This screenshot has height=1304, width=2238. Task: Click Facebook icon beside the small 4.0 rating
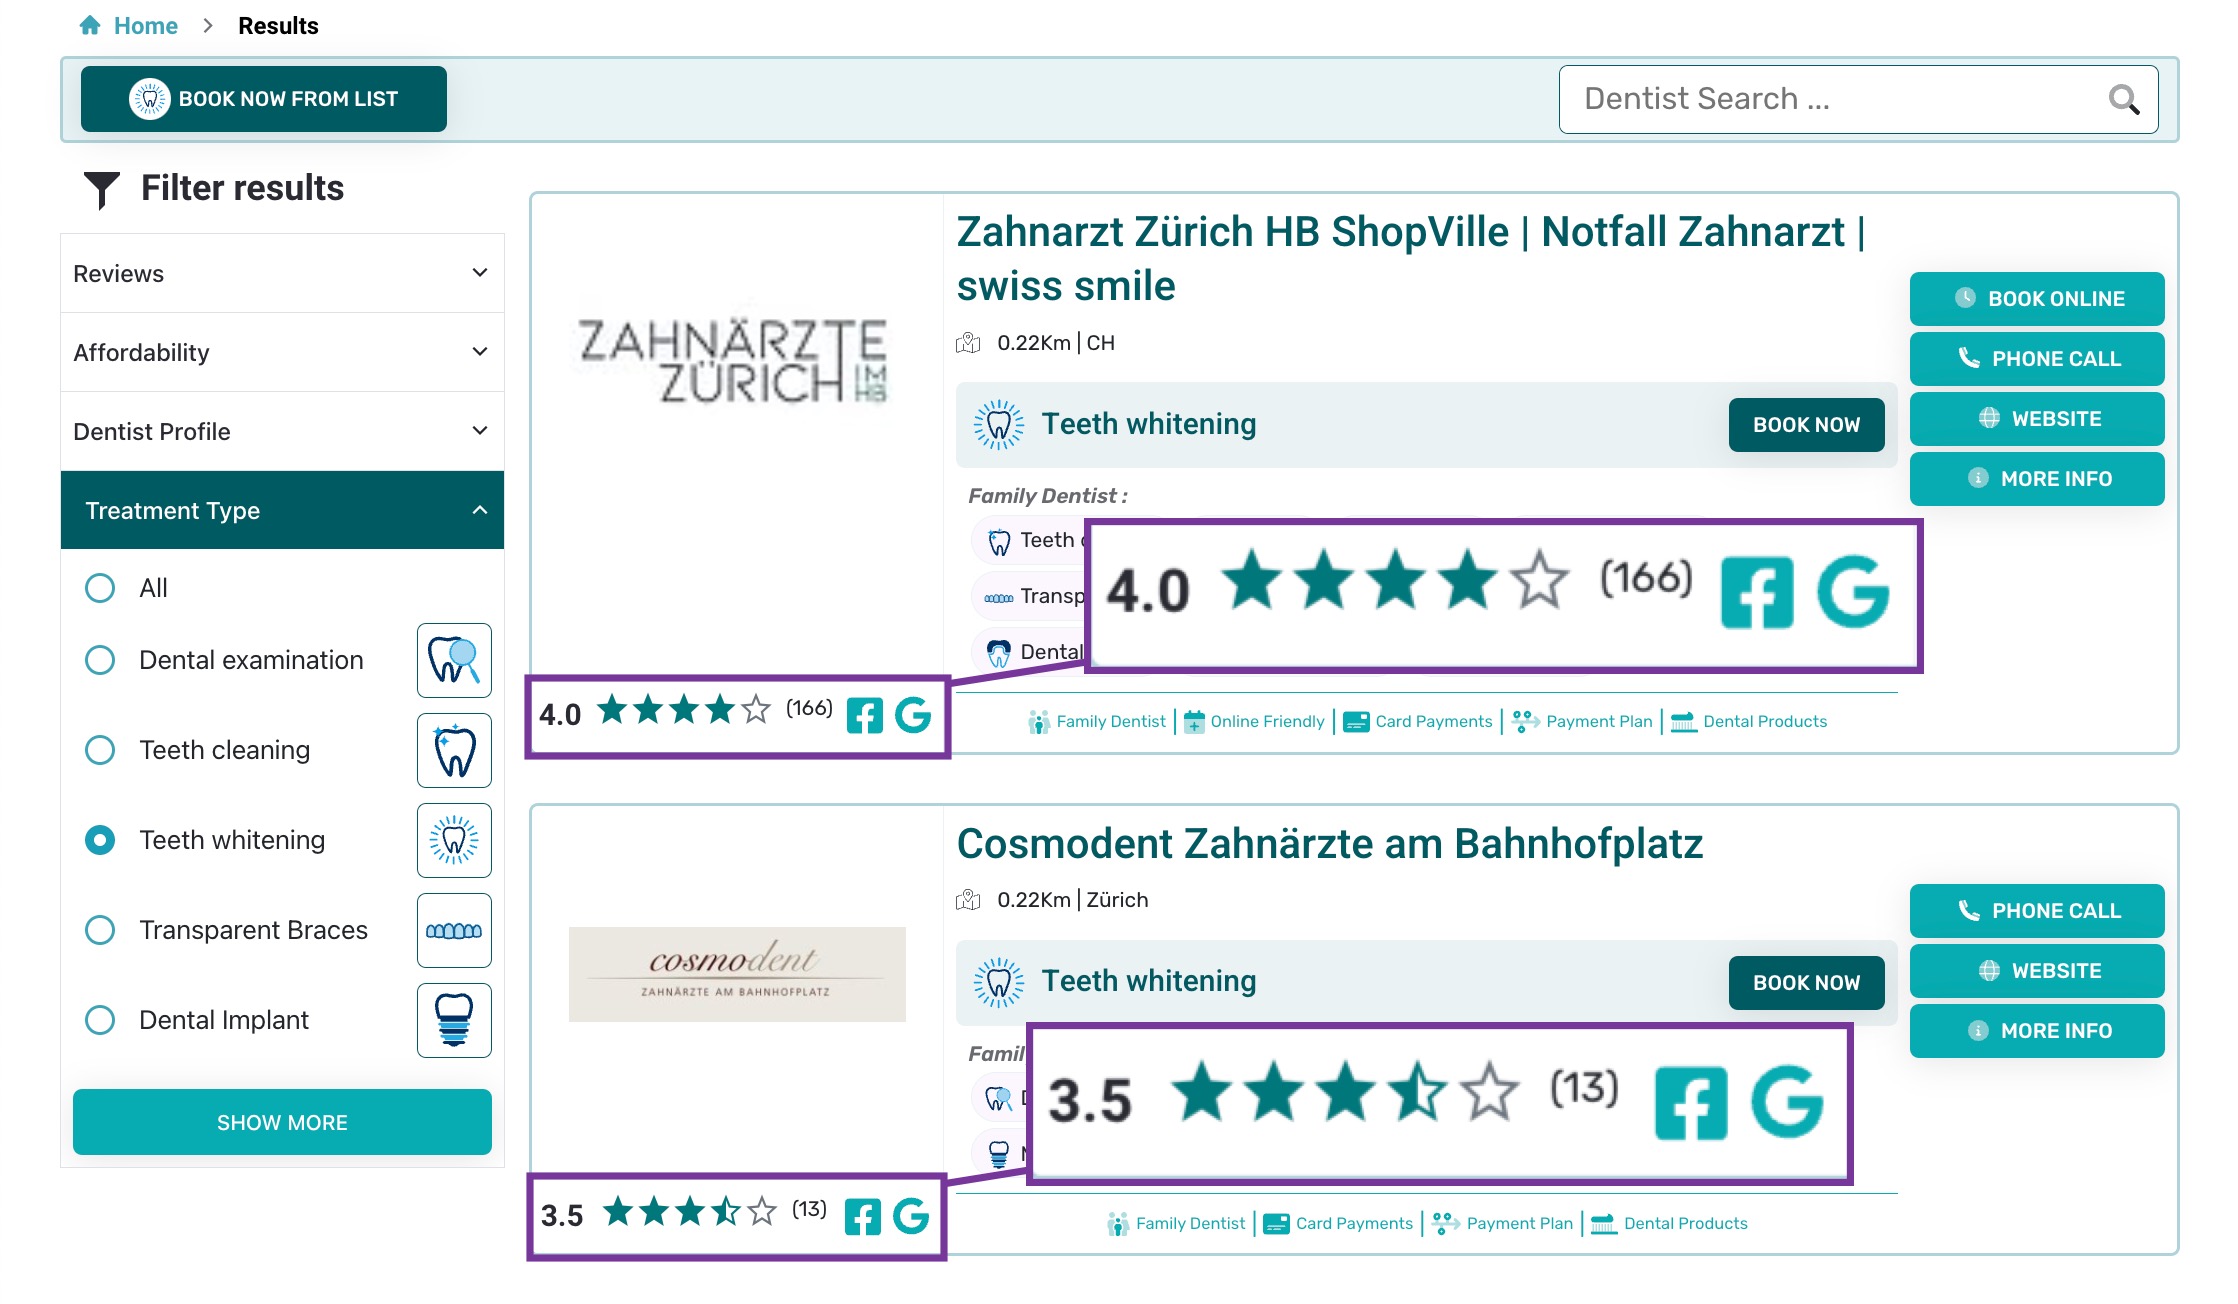[864, 715]
